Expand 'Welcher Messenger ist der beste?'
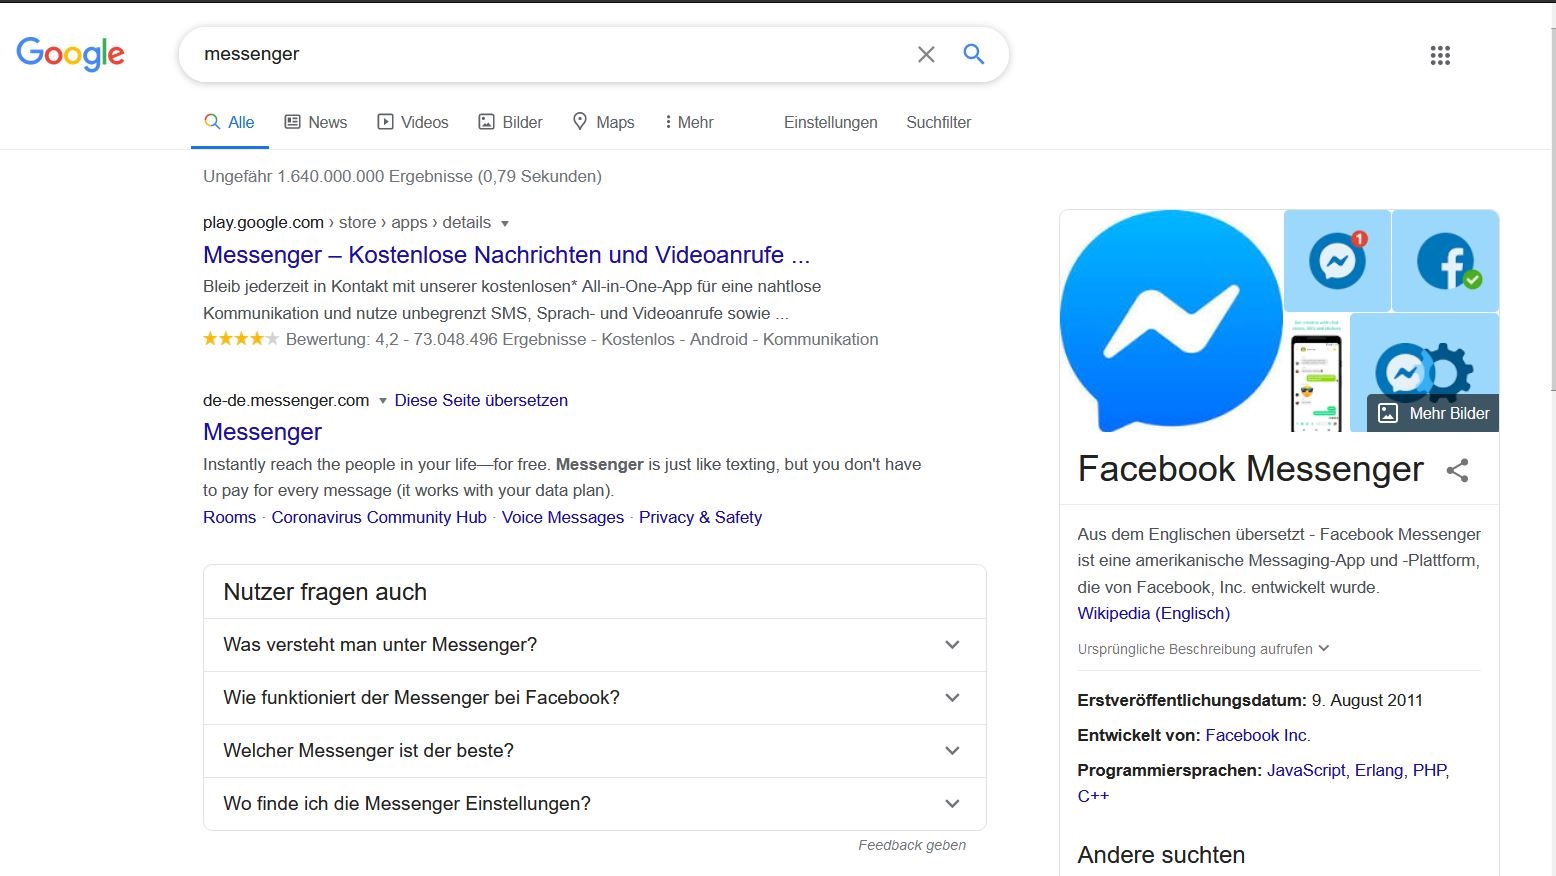This screenshot has height=876, width=1556. click(x=594, y=751)
